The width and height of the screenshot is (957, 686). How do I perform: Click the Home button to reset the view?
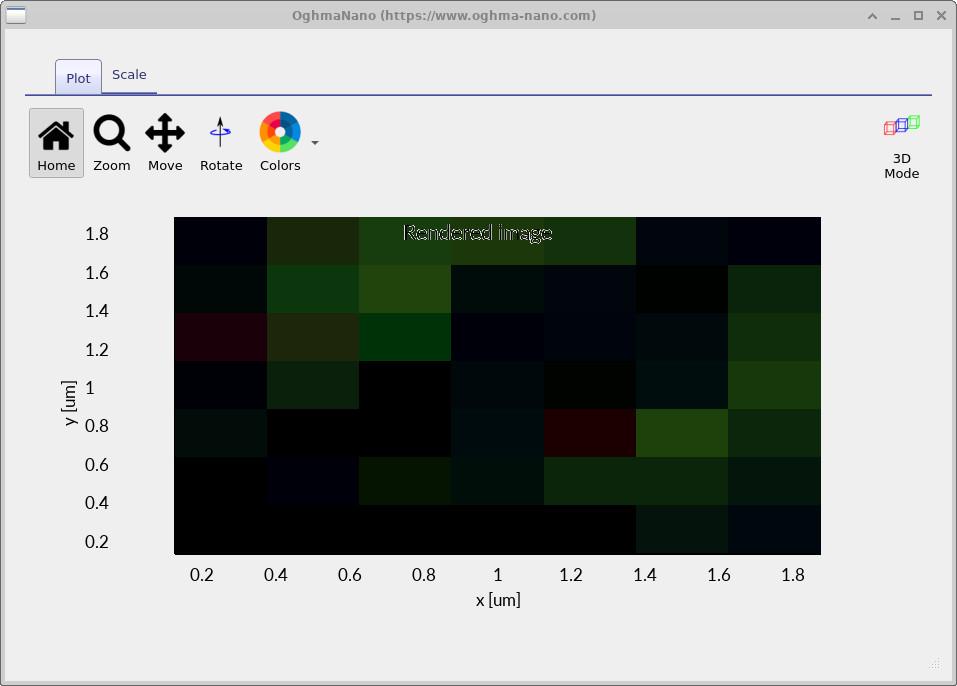(x=56, y=141)
